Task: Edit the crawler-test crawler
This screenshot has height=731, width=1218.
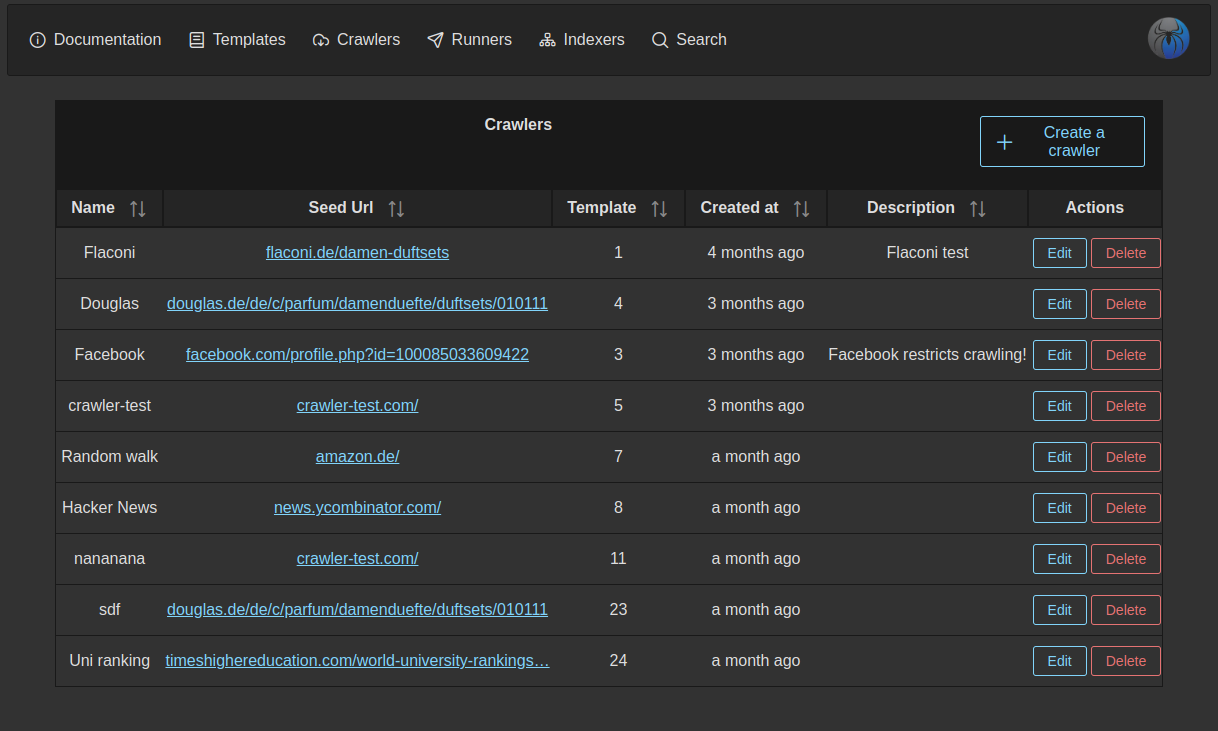Action: [1060, 406]
